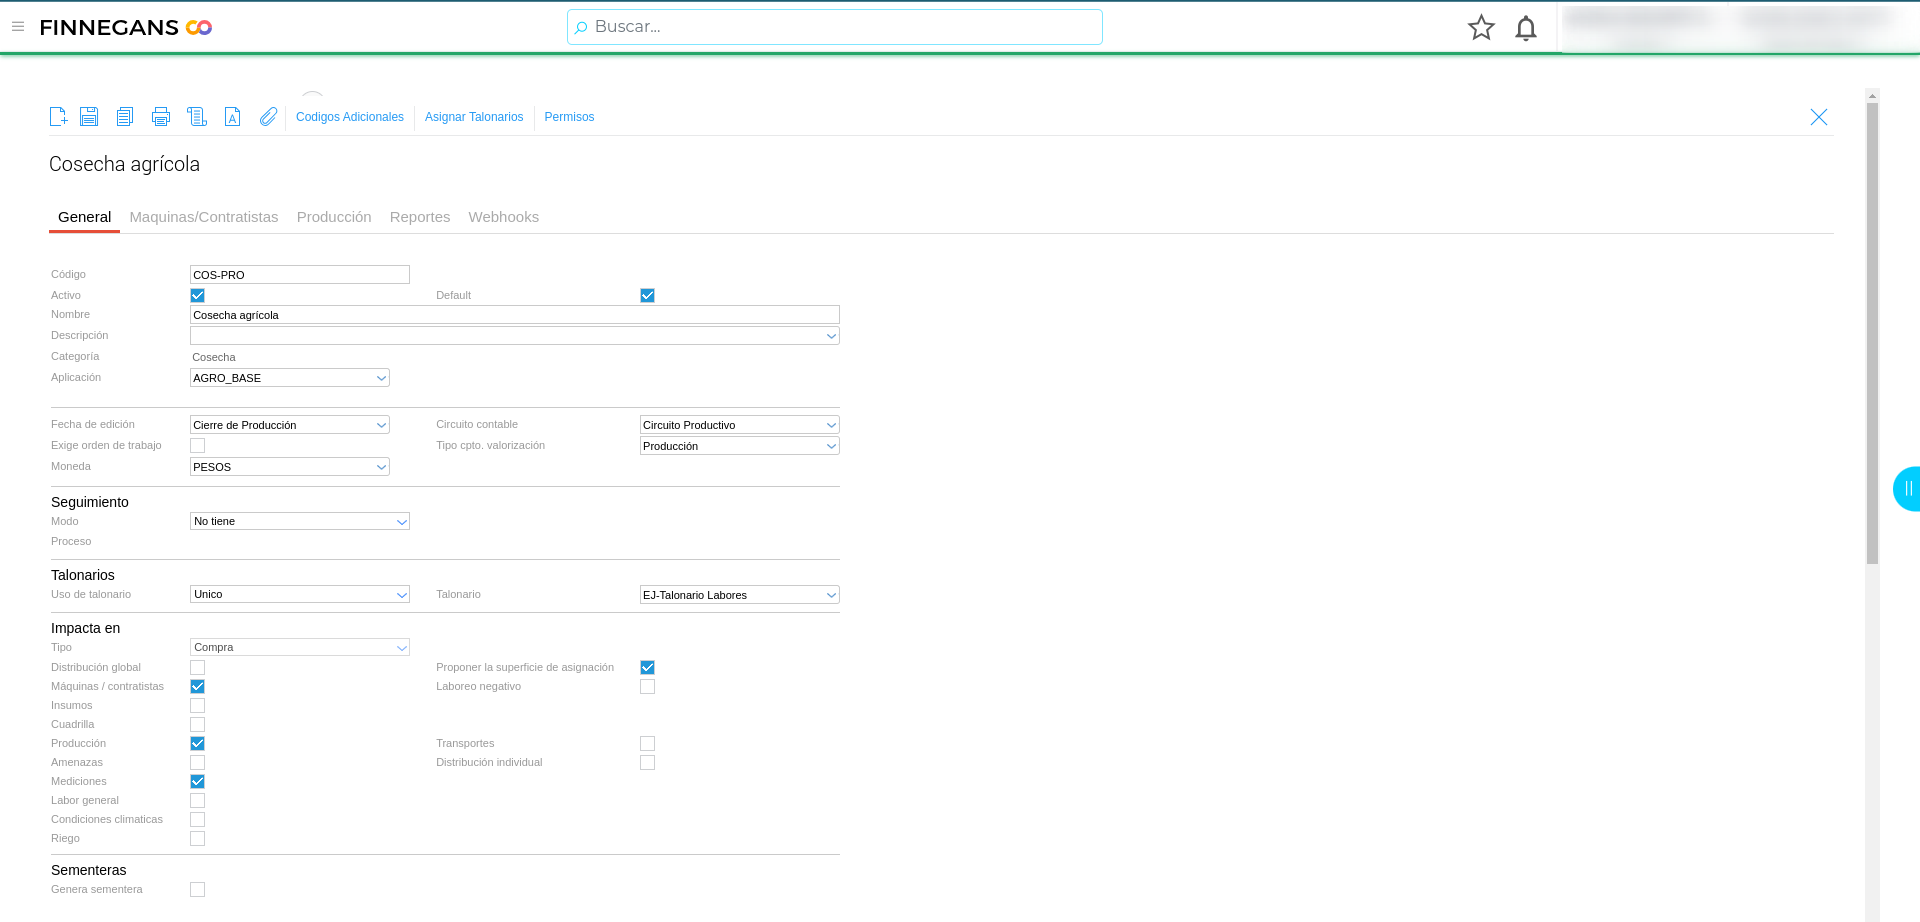Uncheck the Activo checkbox
The height and width of the screenshot is (922, 1920).
pyautogui.click(x=198, y=295)
